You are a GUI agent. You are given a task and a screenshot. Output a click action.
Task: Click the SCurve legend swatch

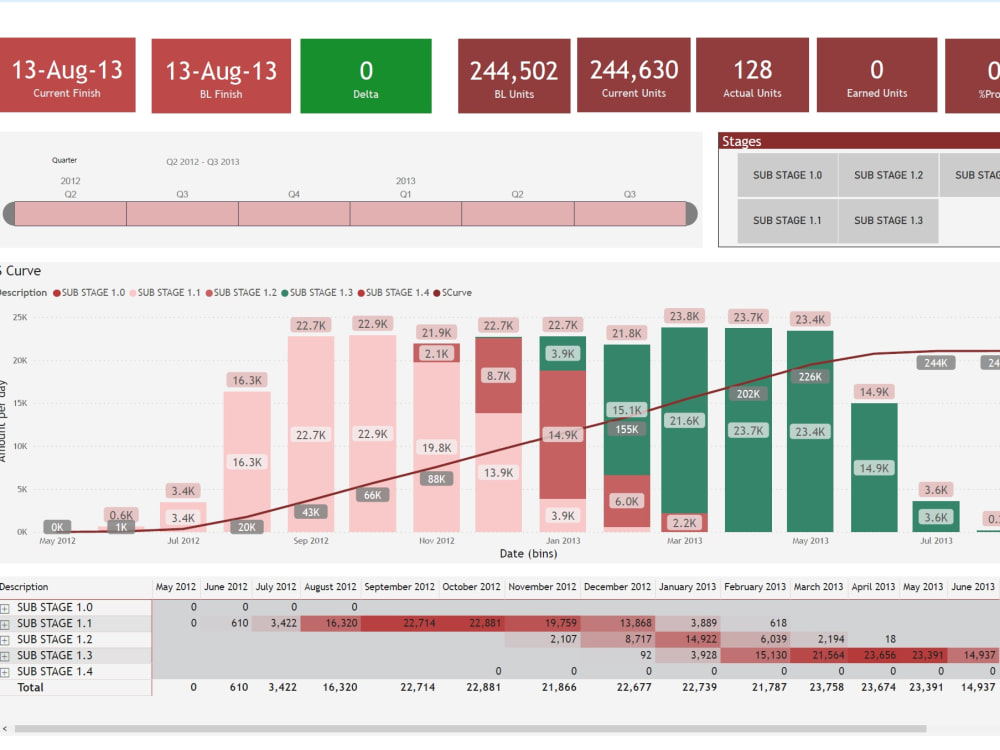(x=437, y=293)
